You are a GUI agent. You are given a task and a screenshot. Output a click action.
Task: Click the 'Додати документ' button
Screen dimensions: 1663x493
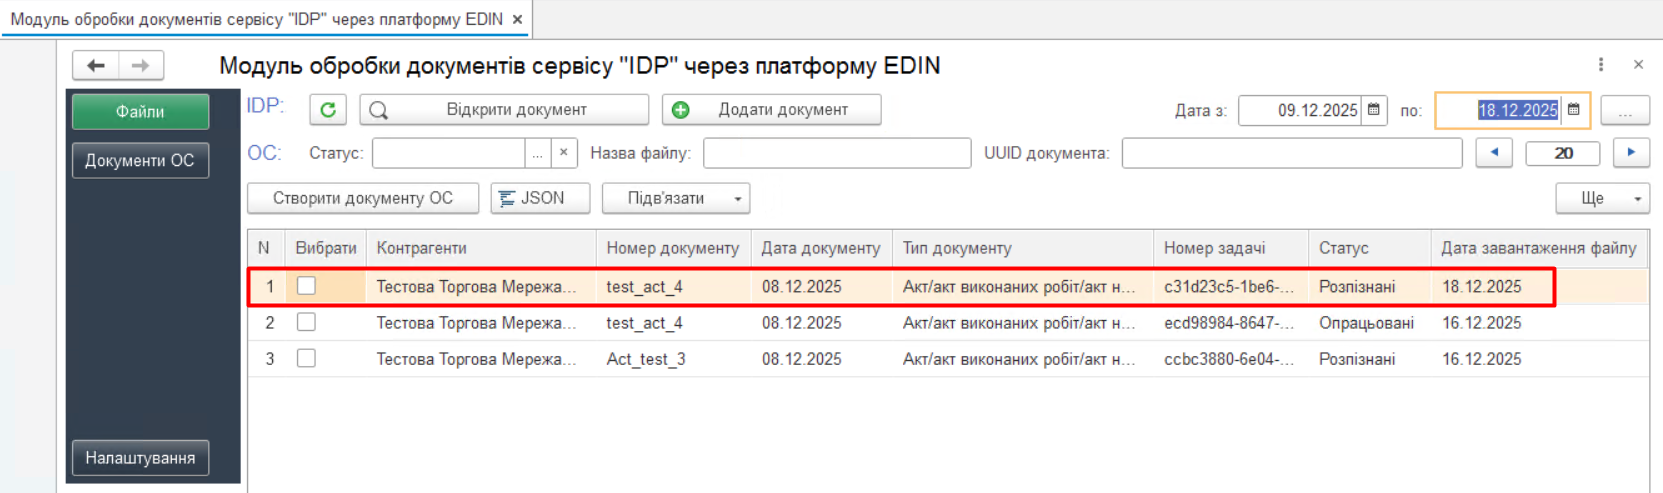(x=771, y=110)
